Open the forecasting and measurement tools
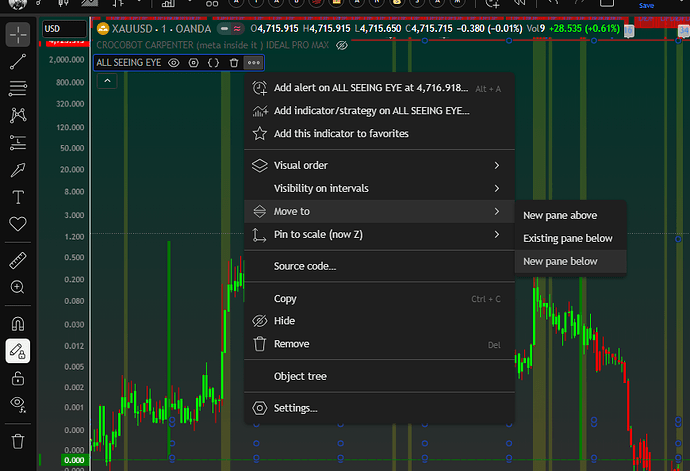 (x=18, y=143)
